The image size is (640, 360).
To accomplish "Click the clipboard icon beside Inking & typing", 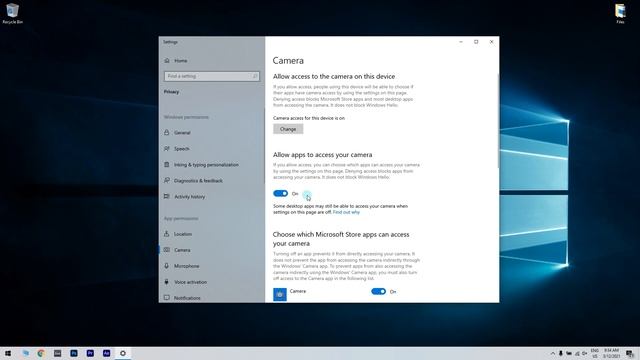I will pos(167,164).
